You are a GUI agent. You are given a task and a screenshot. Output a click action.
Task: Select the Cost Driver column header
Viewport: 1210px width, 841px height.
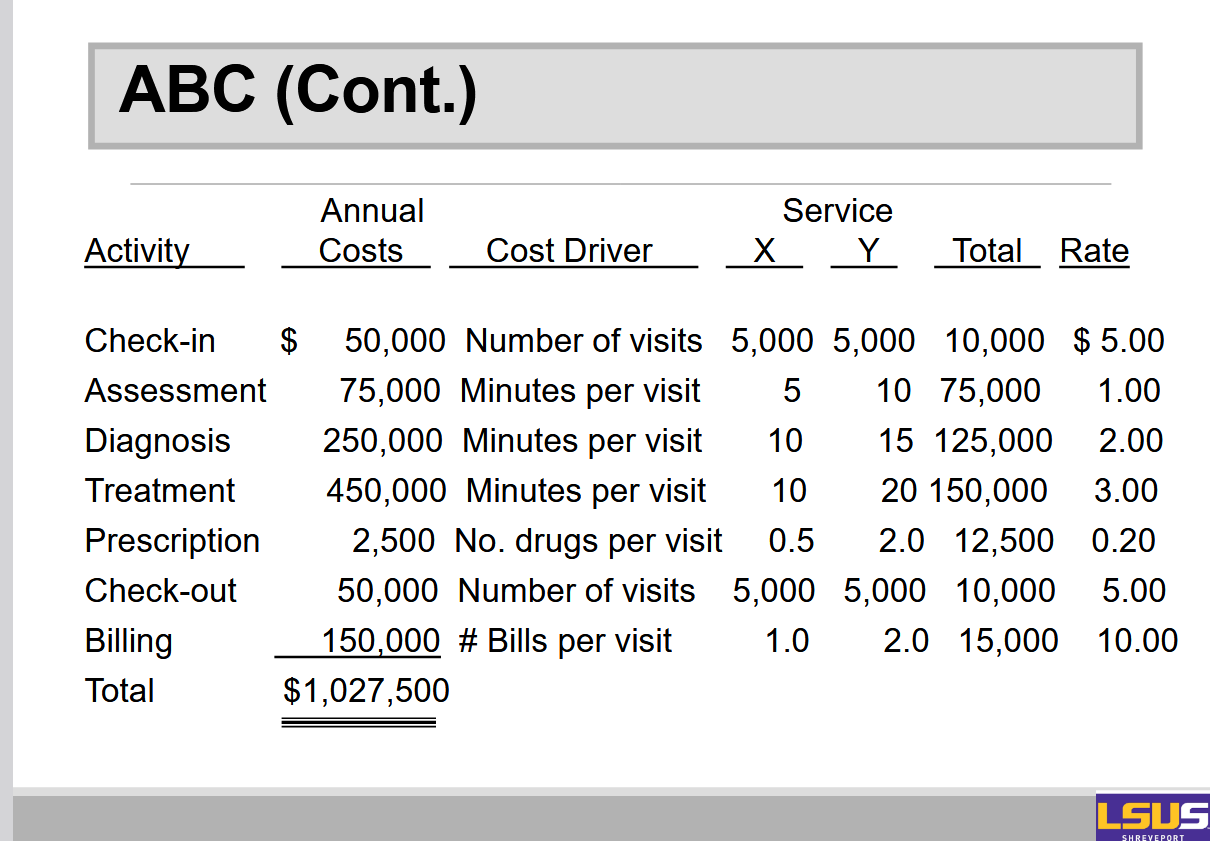tap(569, 251)
